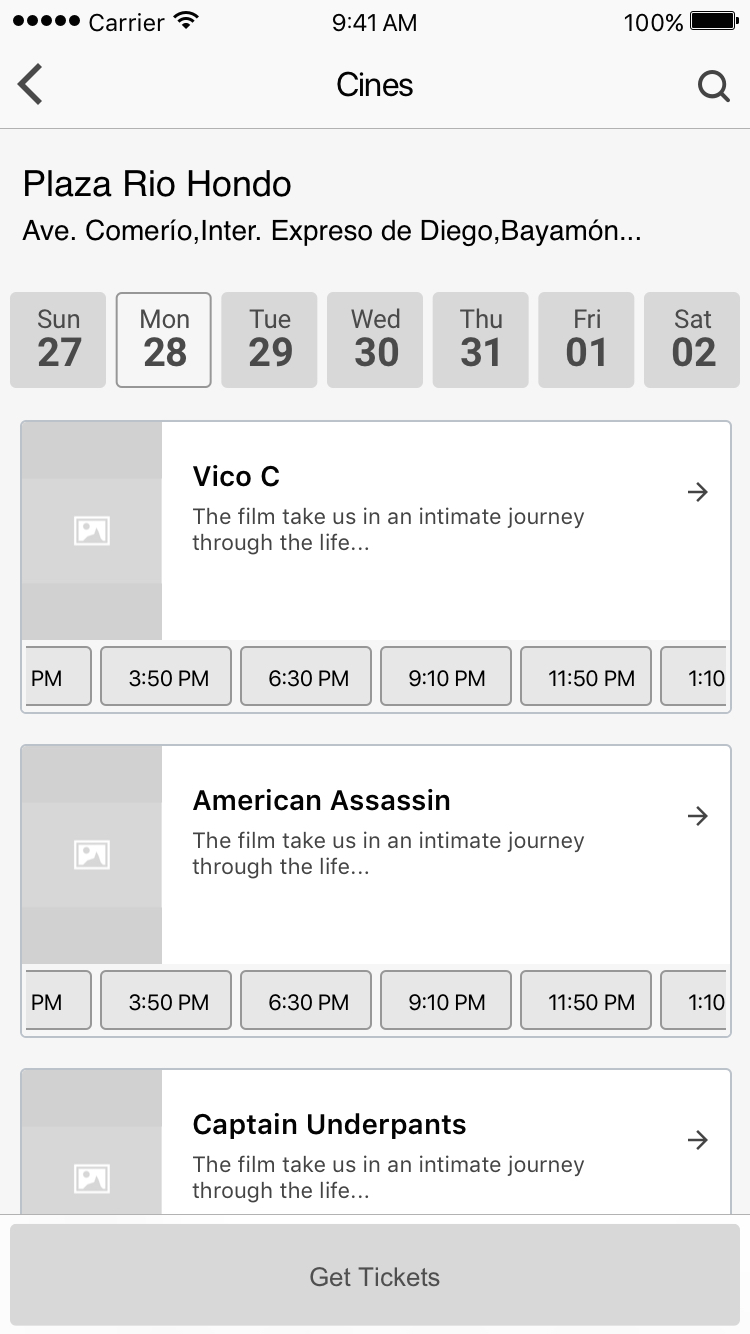Switch to Sat 02 showtimes

click(x=692, y=340)
